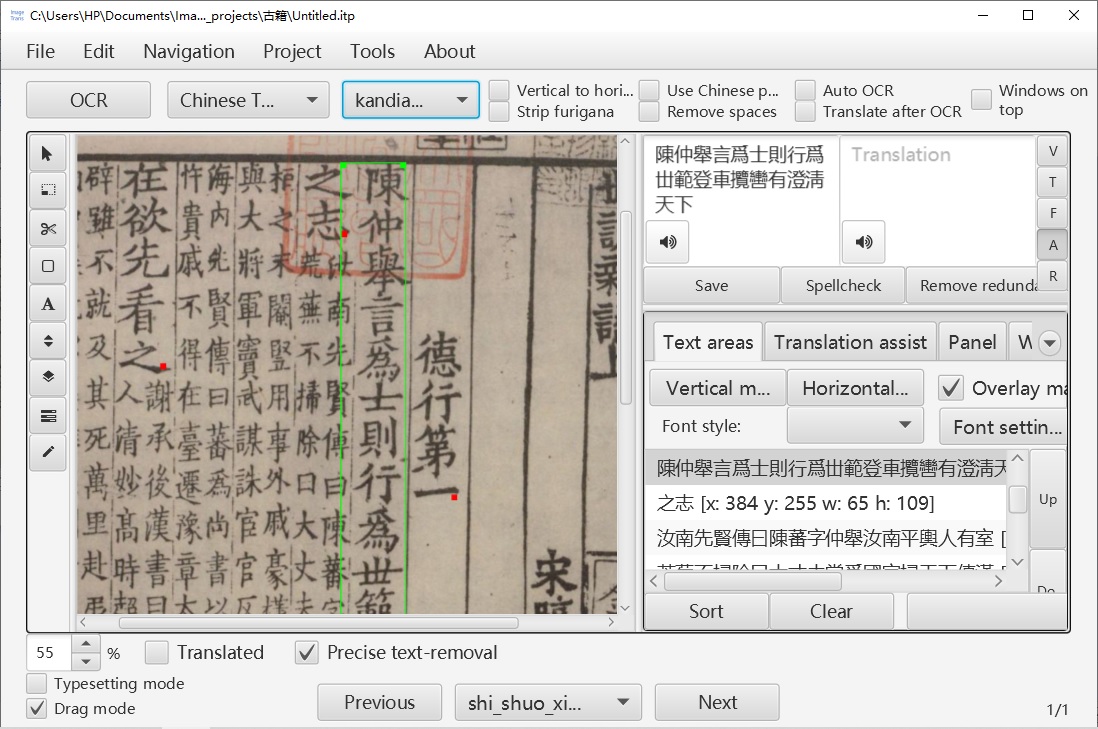Run Spellcheck on the text
Image resolution: width=1098 pixels, height=729 pixels.
pyautogui.click(x=843, y=285)
